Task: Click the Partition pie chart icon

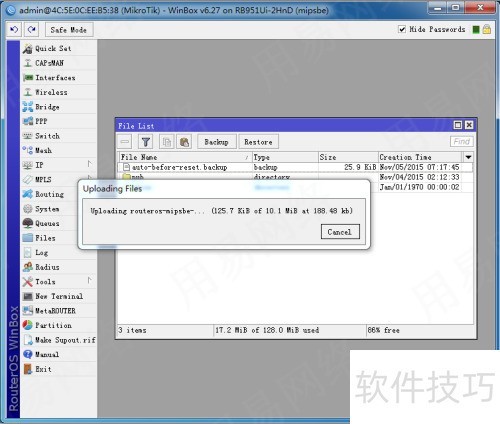Action: (28, 325)
